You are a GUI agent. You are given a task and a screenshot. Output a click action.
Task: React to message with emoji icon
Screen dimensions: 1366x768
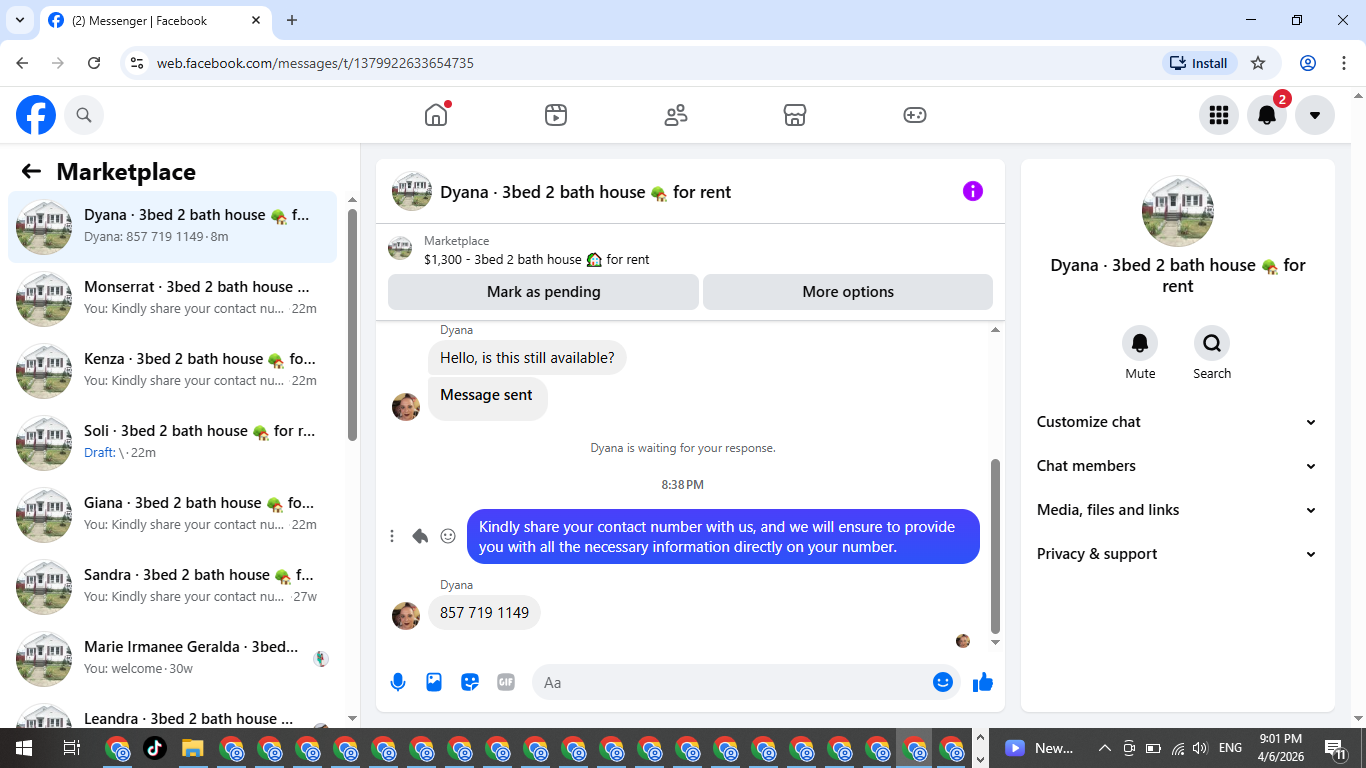click(448, 536)
